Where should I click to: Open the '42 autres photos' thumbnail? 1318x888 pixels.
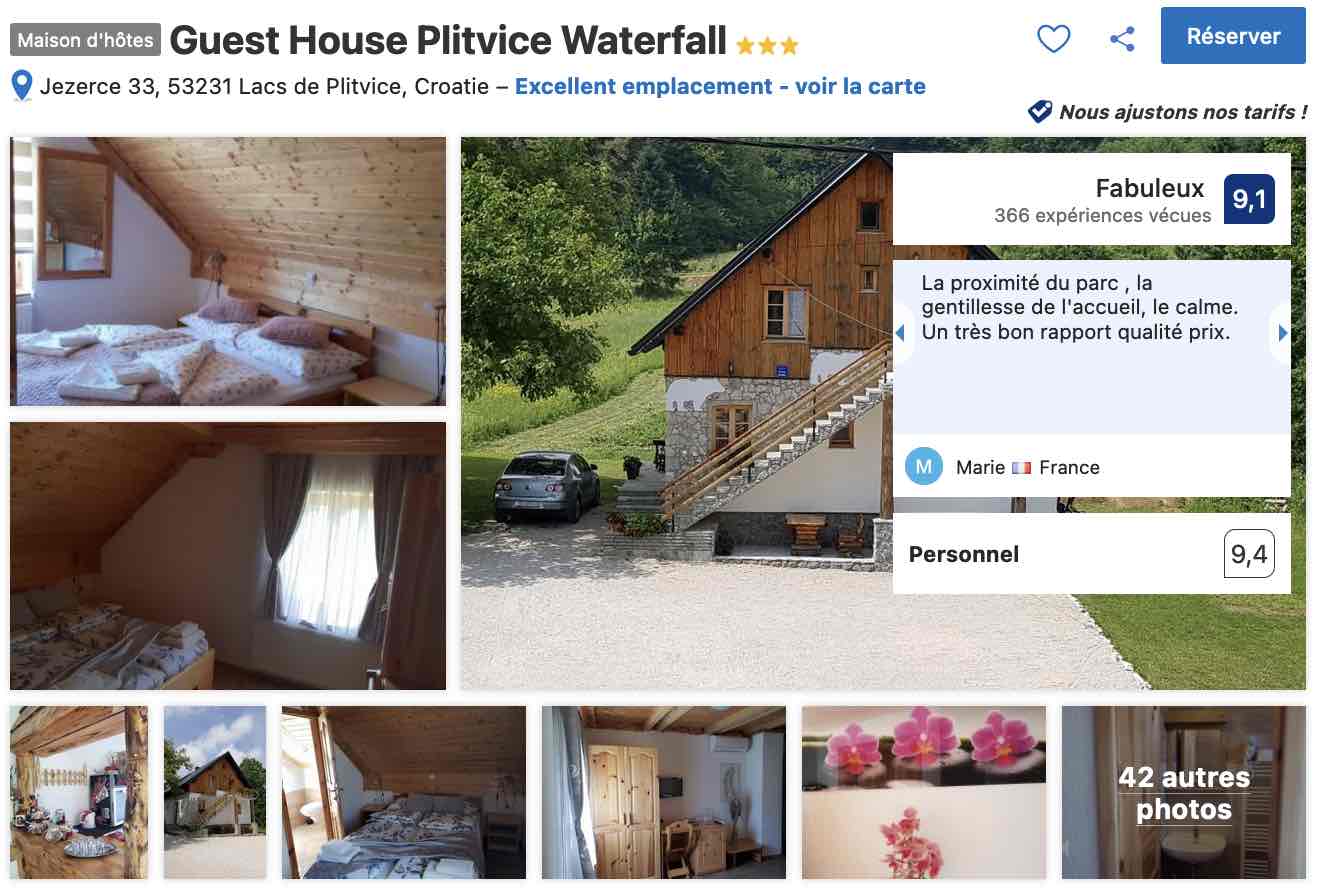coord(1184,792)
